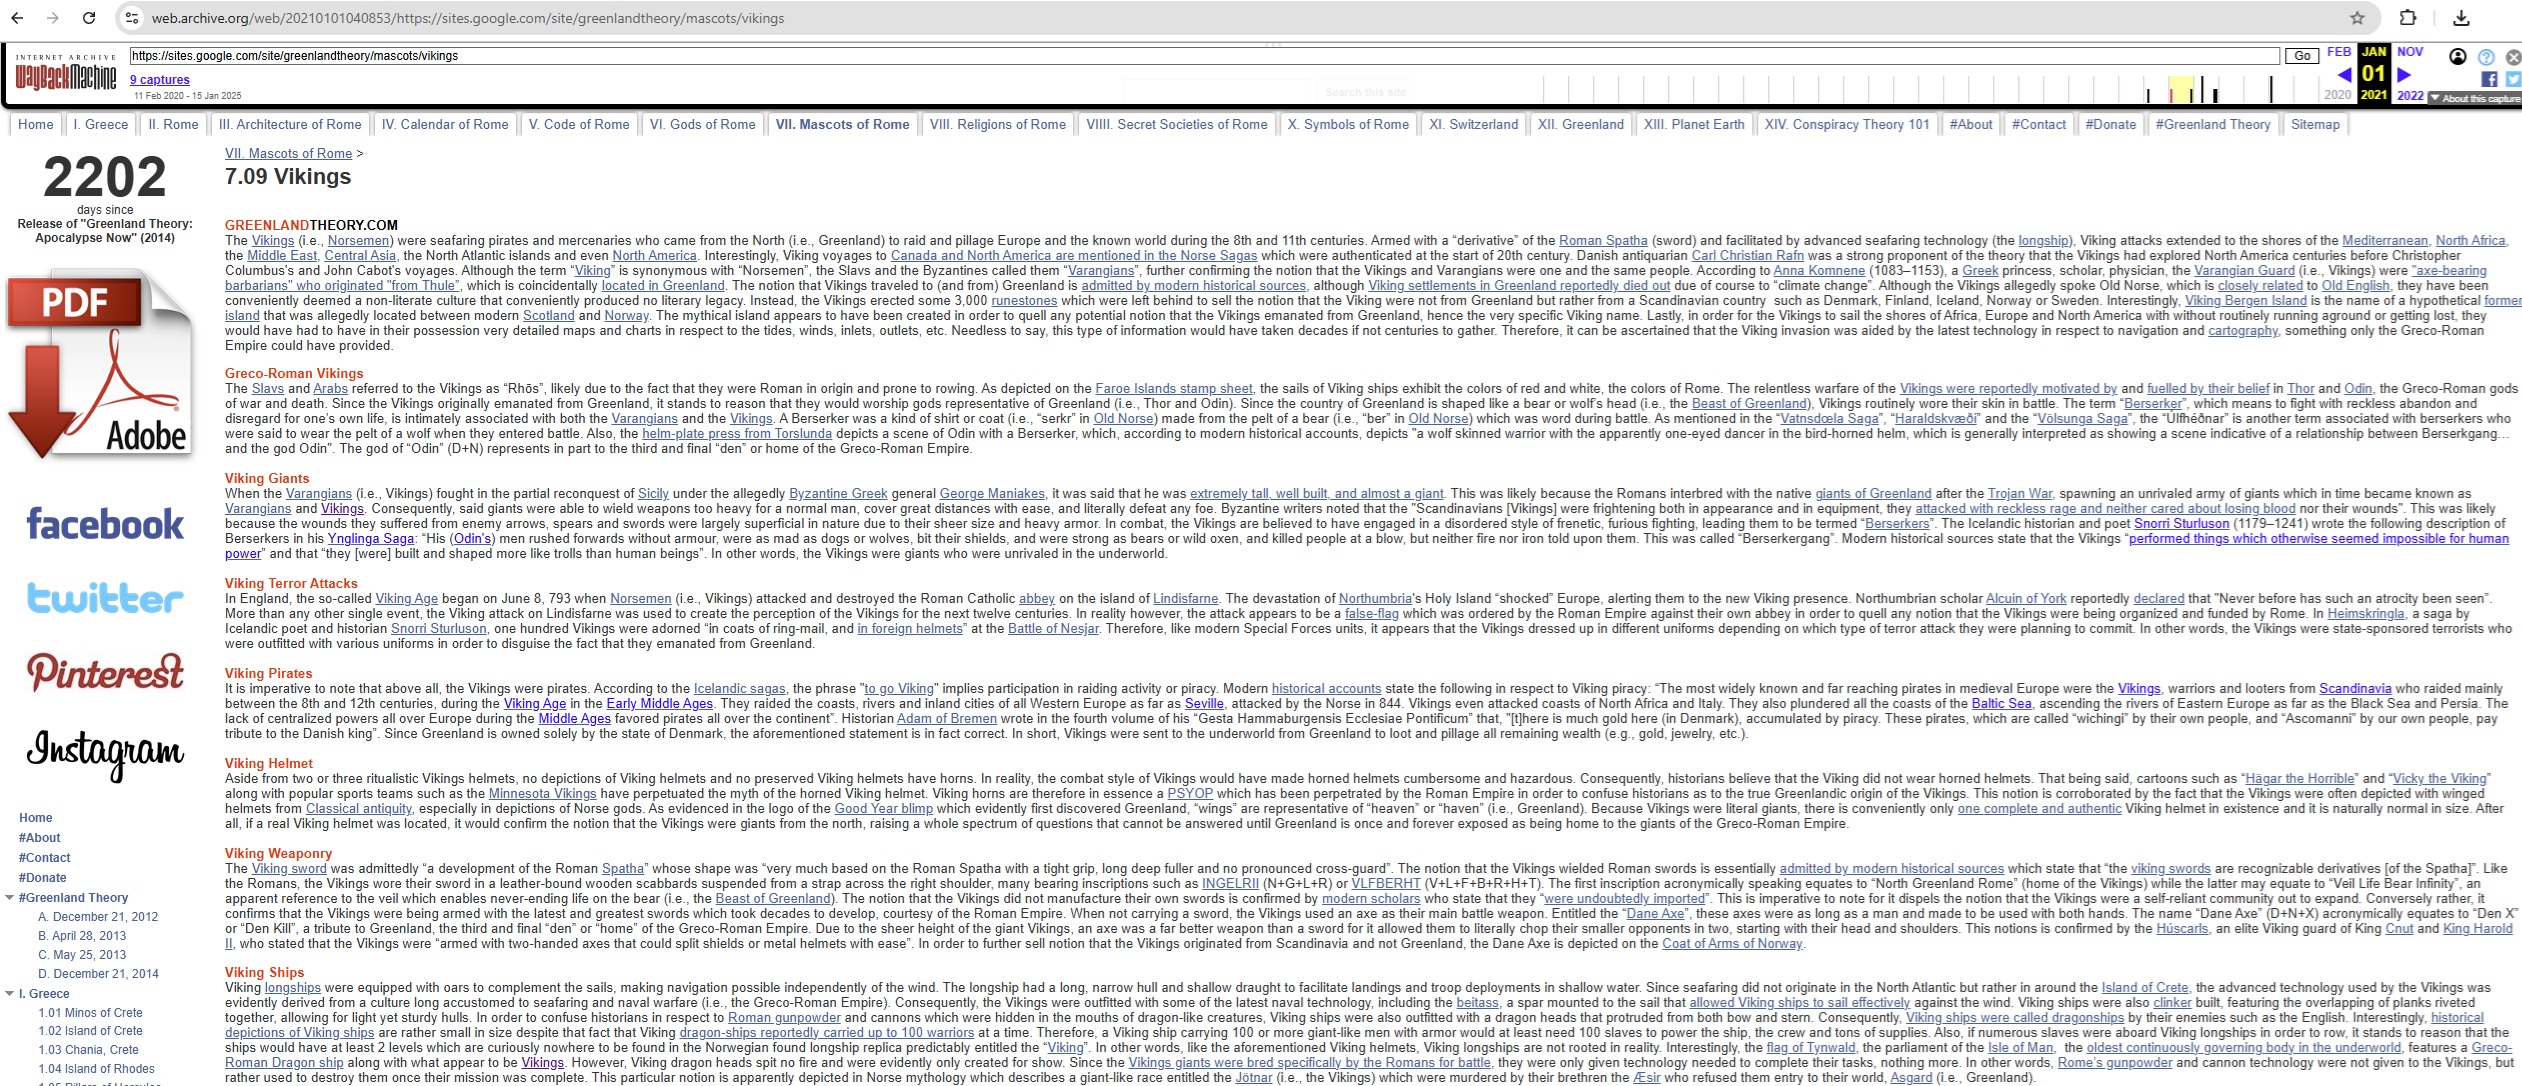
Task: Bookmark this page with the star icon
Action: (x=2357, y=18)
